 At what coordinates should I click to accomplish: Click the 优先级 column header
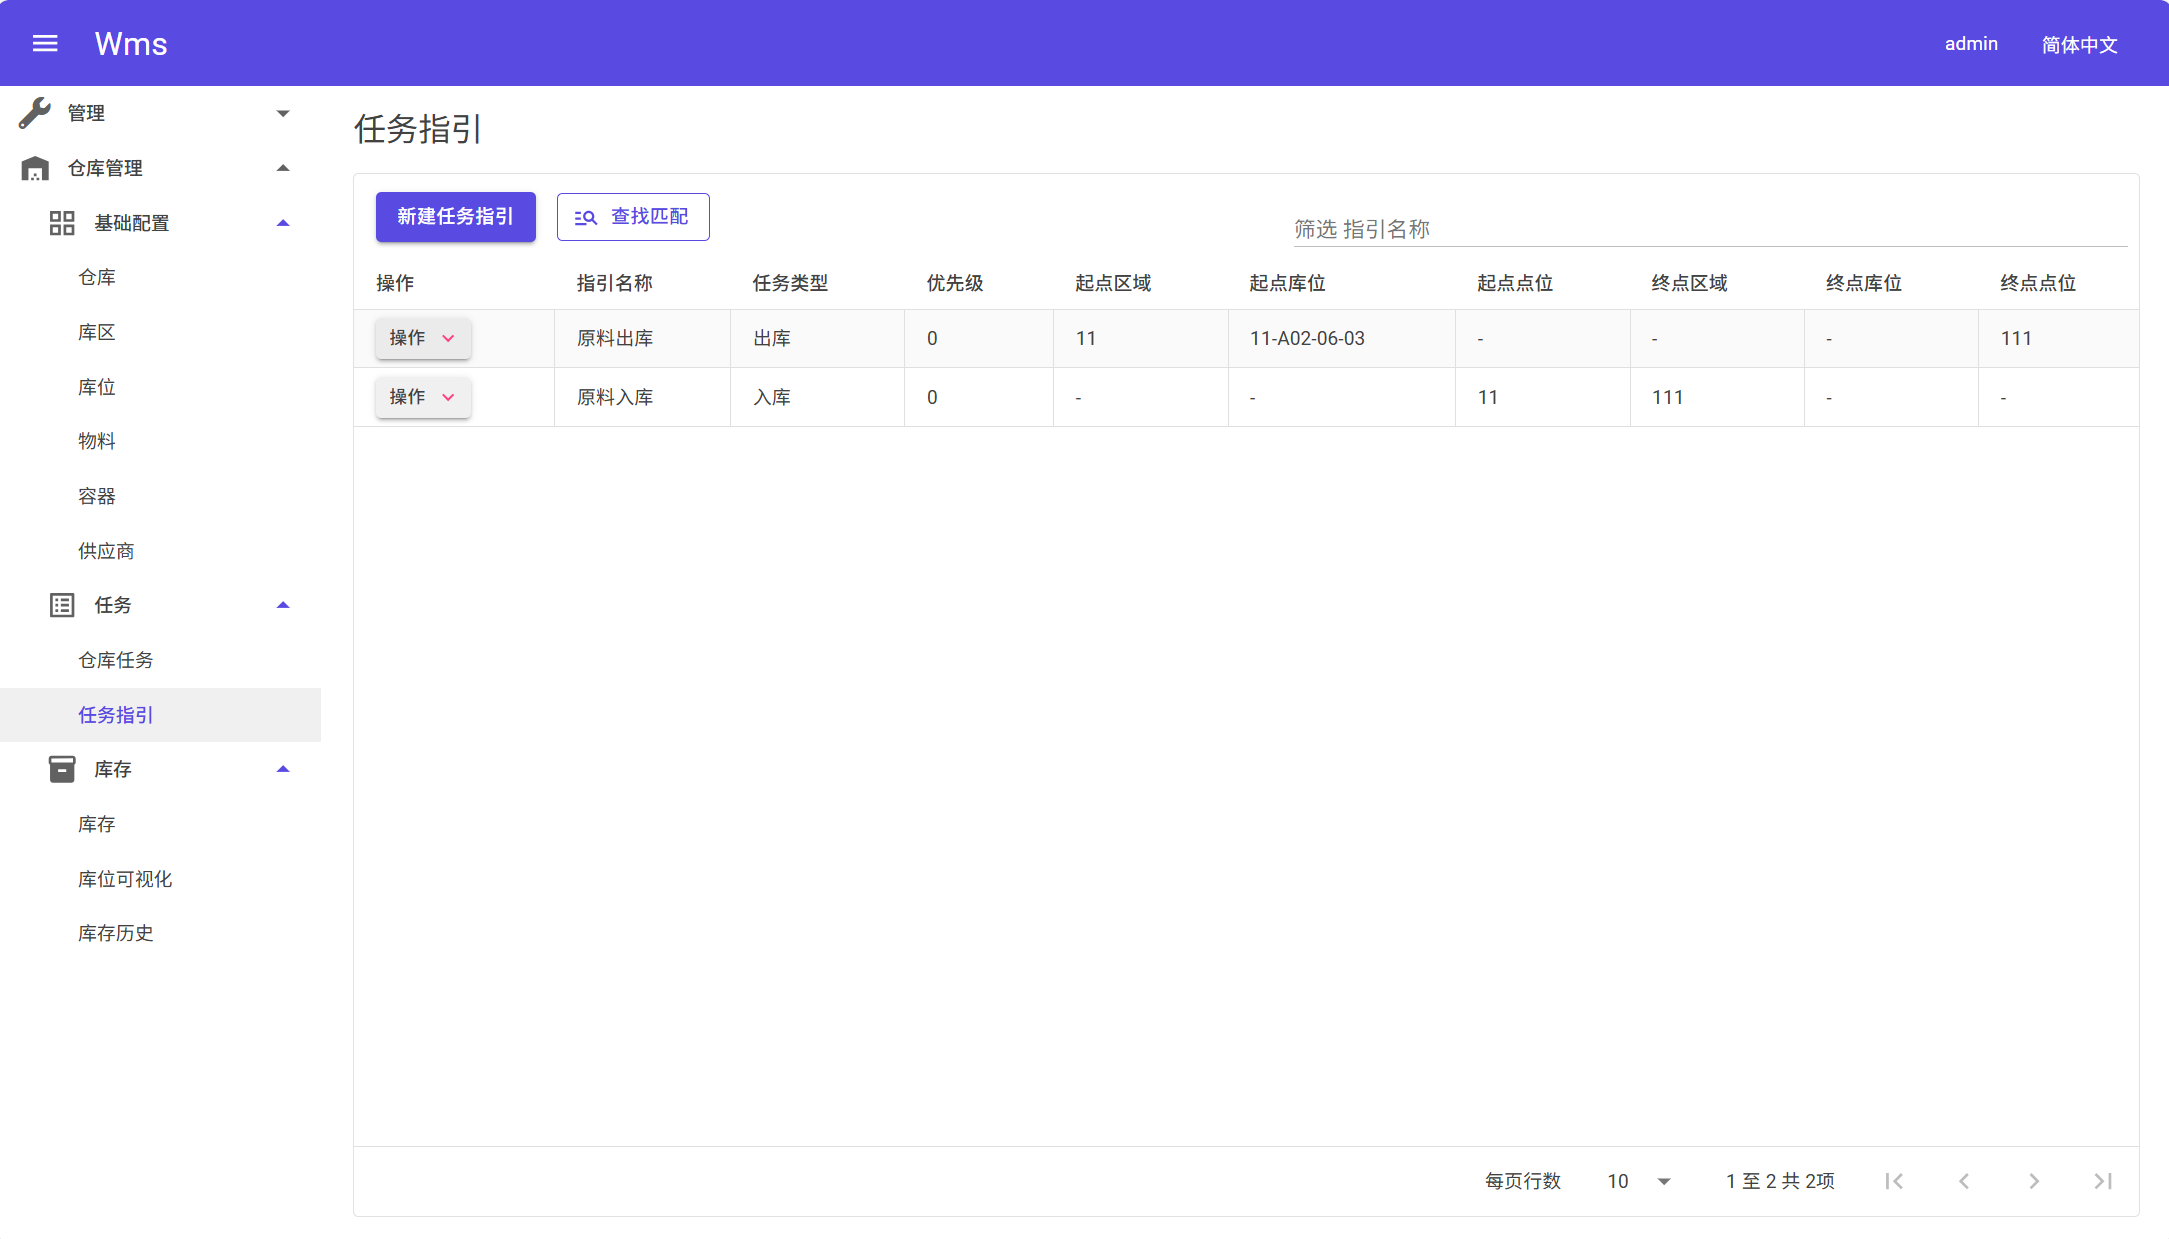click(x=955, y=283)
